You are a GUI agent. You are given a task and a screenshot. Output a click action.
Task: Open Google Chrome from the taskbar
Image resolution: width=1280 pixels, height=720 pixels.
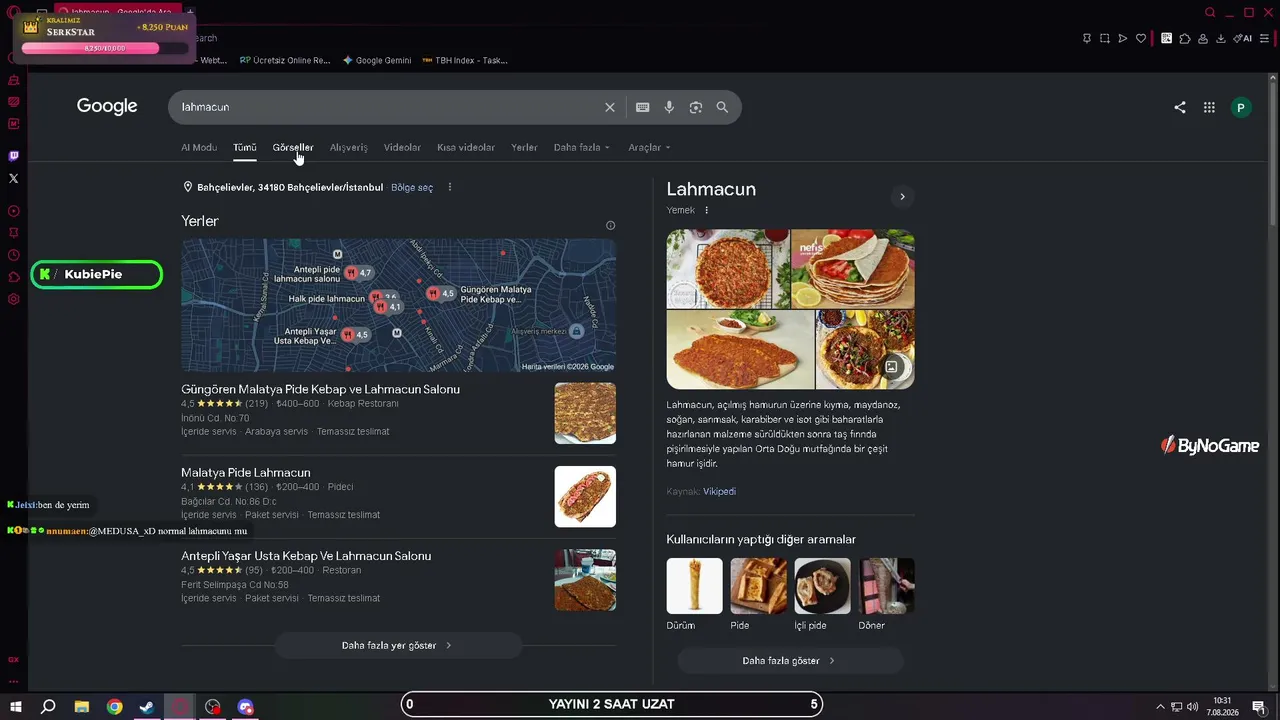pyautogui.click(x=115, y=707)
